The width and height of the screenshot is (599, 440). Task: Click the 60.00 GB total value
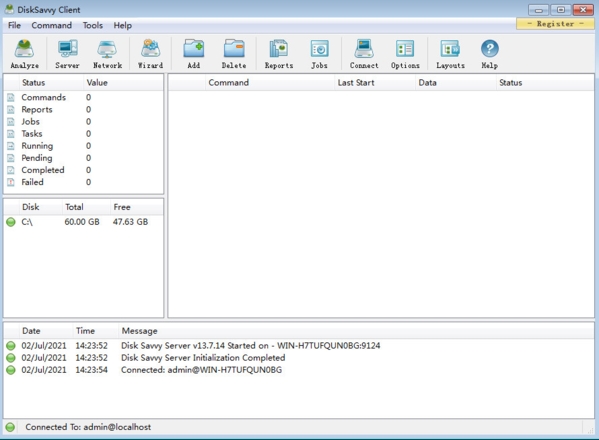tap(82, 222)
